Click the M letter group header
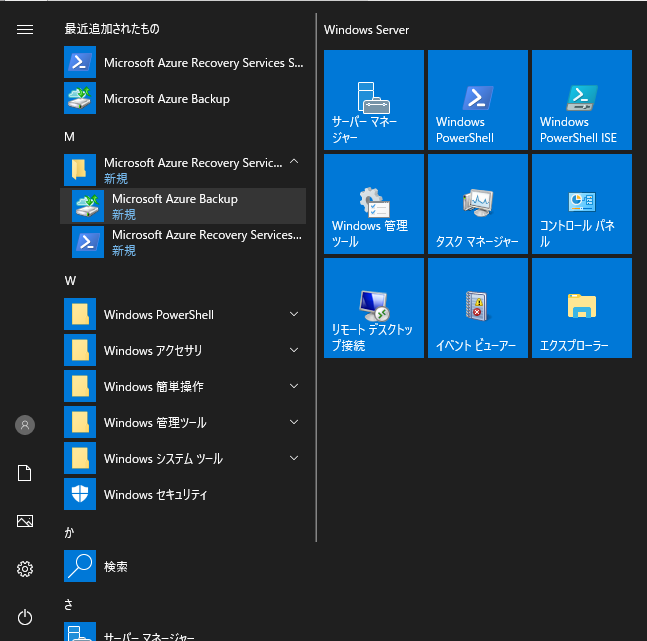 [69, 137]
